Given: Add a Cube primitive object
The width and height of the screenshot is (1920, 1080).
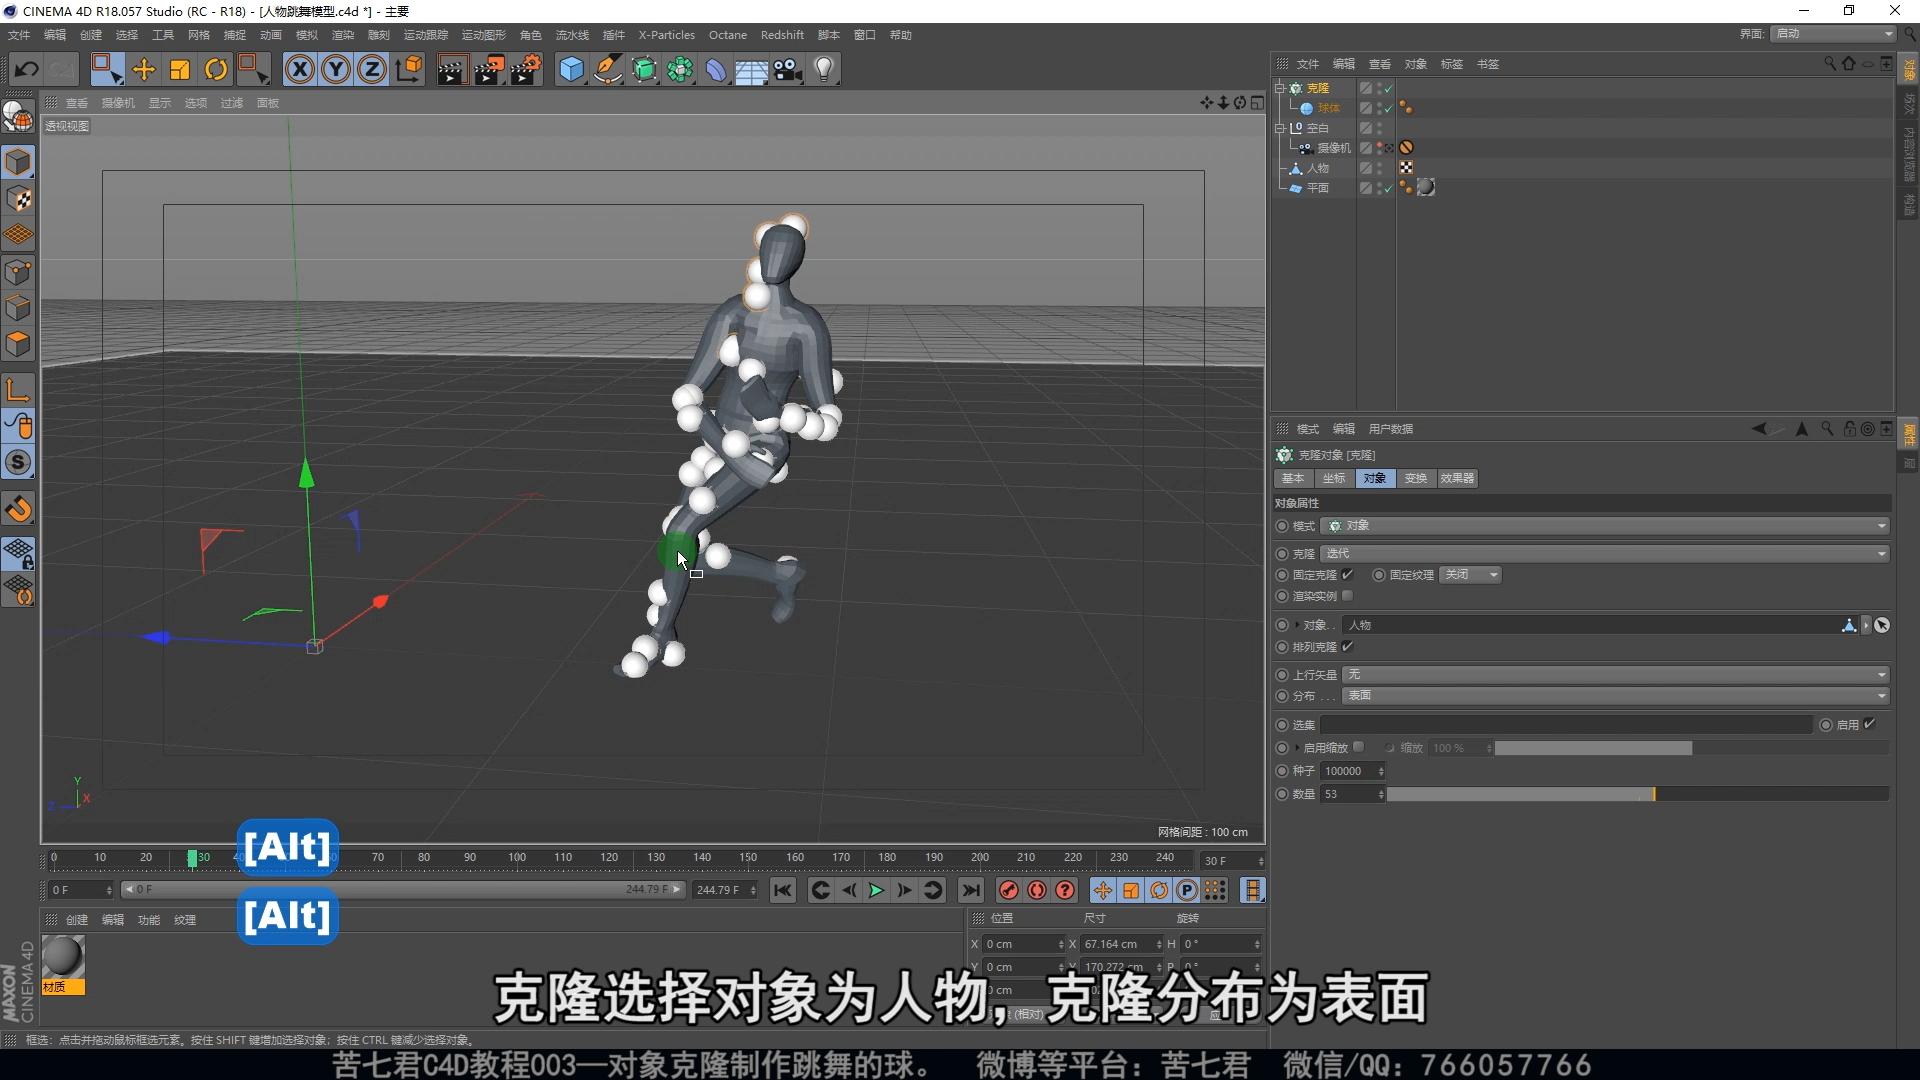Looking at the screenshot, I should 571,70.
